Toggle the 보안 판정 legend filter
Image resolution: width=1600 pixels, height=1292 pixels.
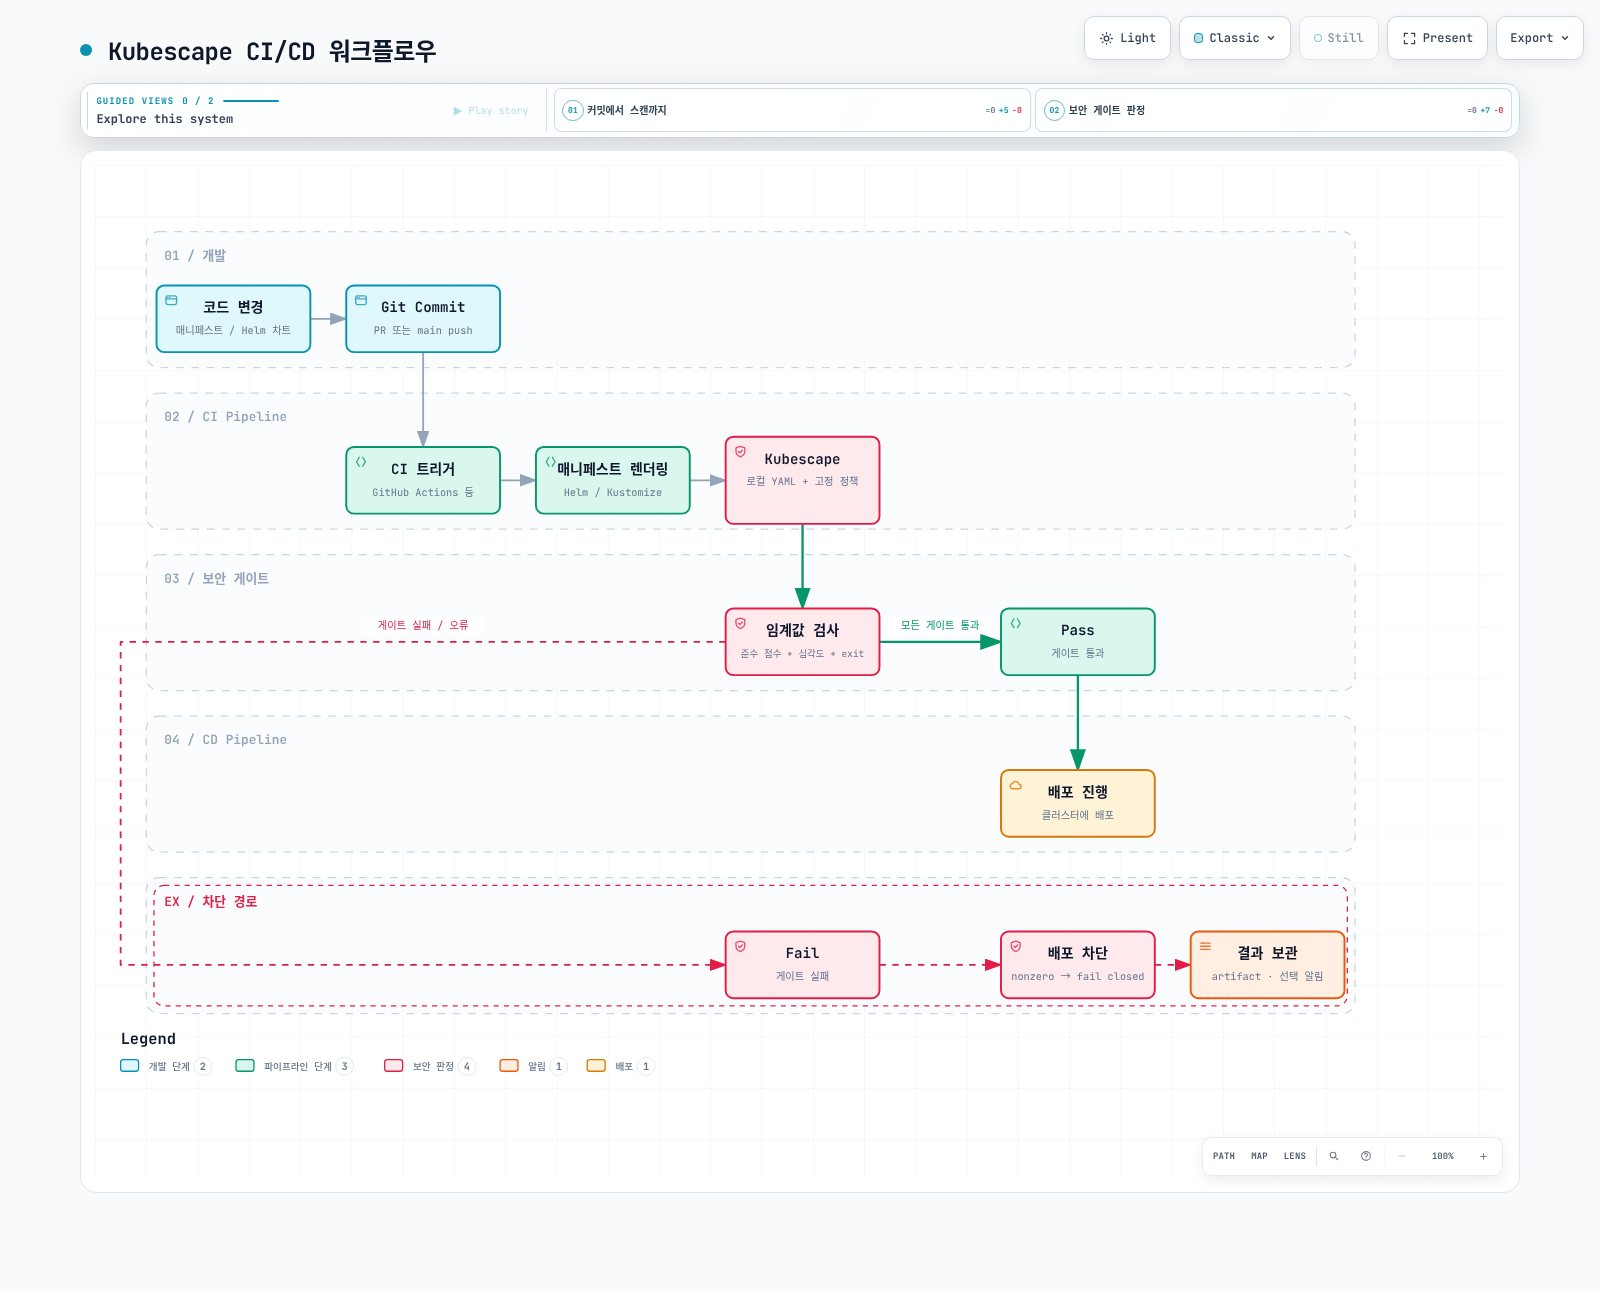[x=430, y=1066]
